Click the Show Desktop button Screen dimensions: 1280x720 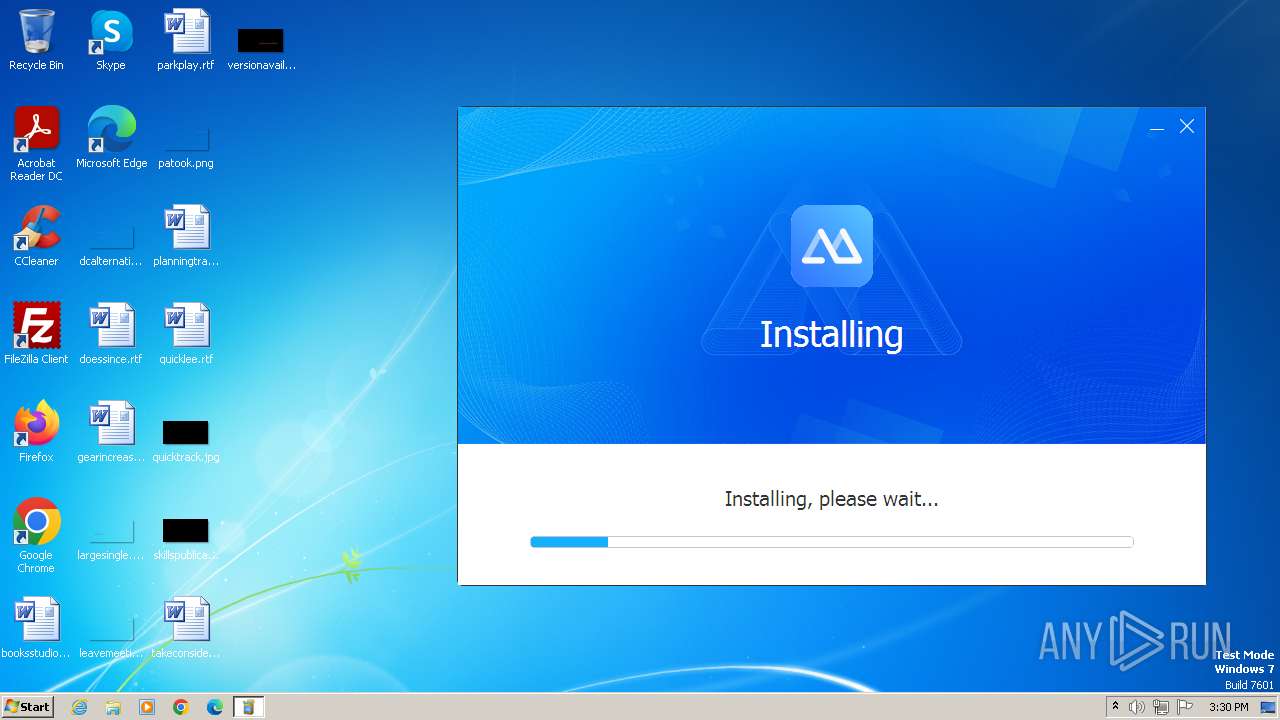coord(1268,707)
